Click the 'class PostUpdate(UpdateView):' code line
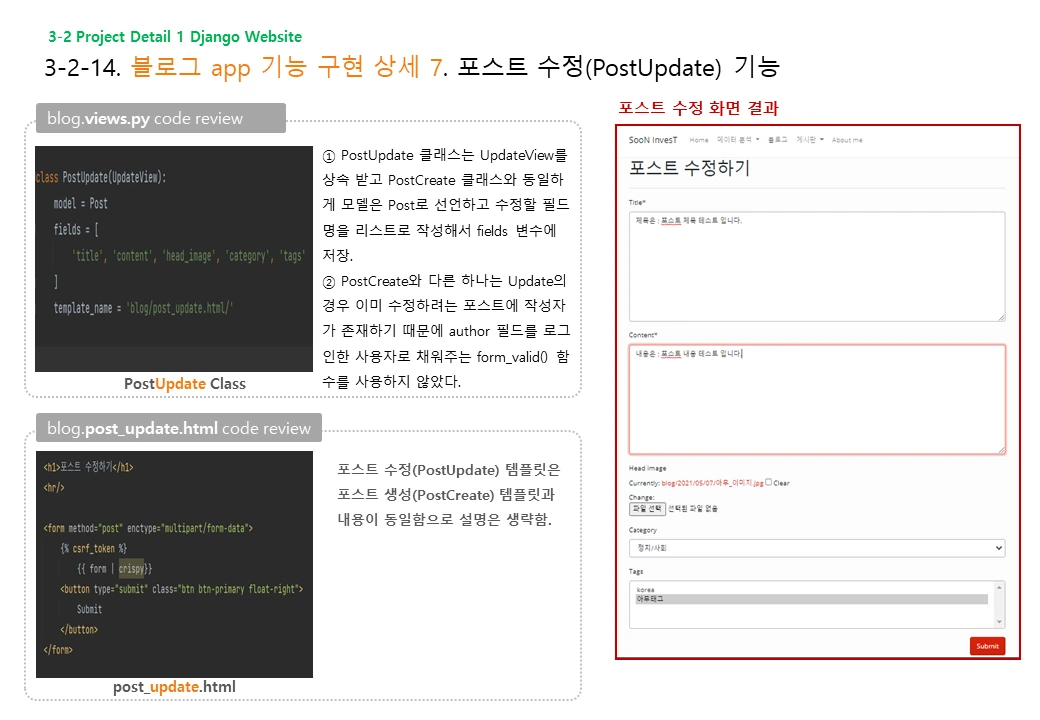Screen dimensions: 1040x720 pyautogui.click(x=101, y=177)
